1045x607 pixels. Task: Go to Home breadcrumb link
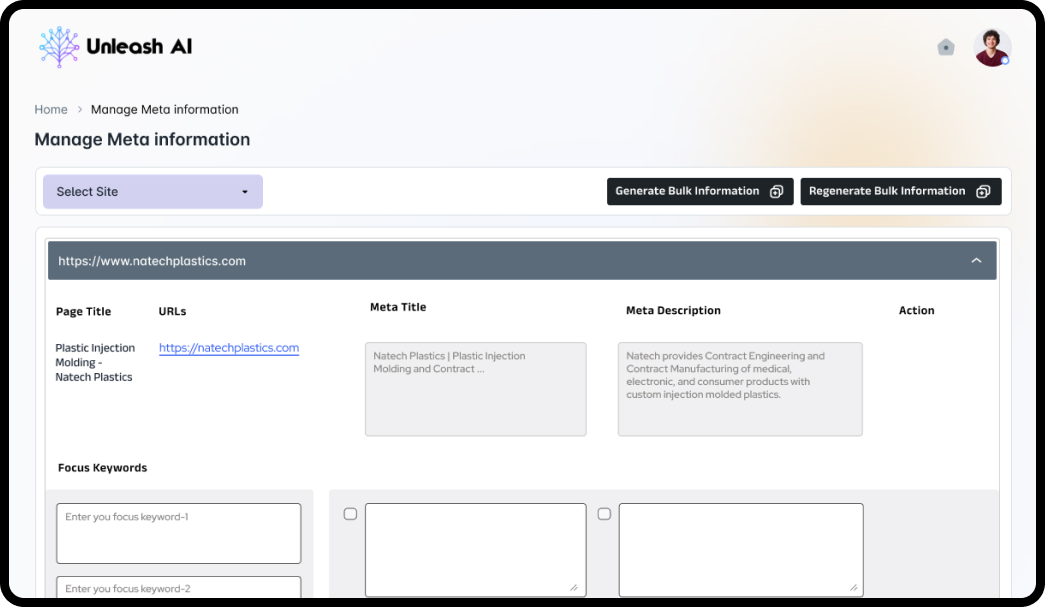pyautogui.click(x=51, y=109)
